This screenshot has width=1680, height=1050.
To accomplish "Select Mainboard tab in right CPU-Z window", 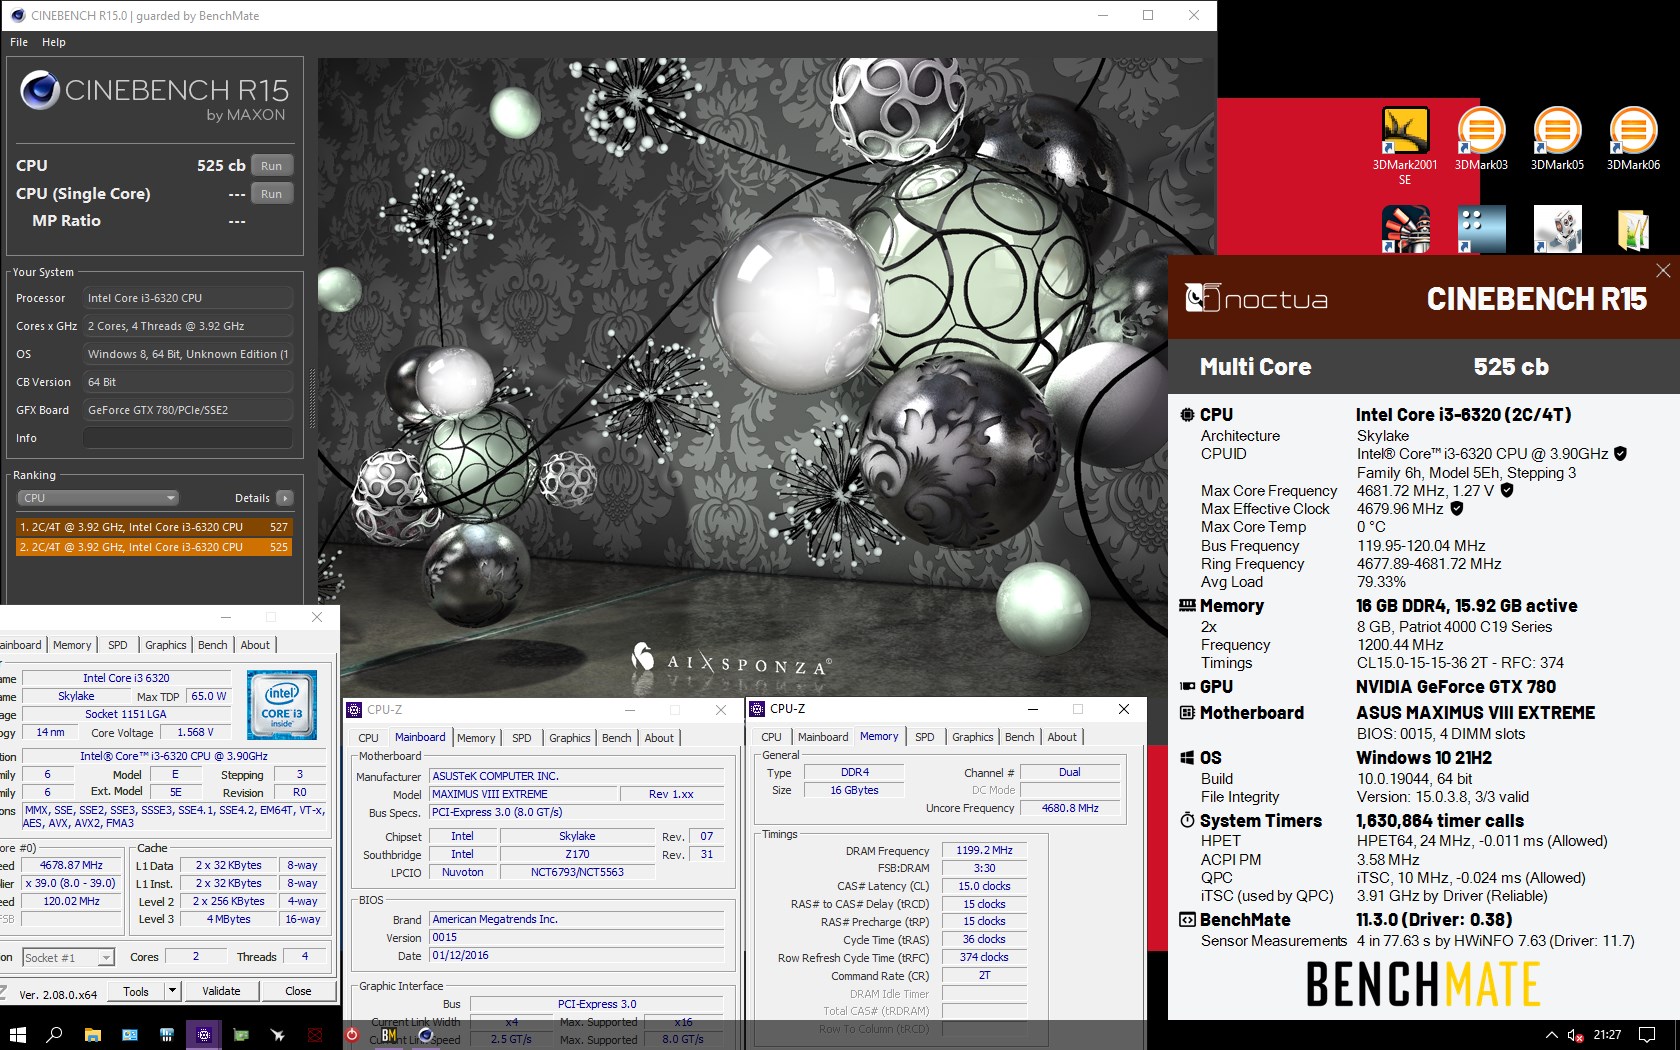I will (823, 737).
